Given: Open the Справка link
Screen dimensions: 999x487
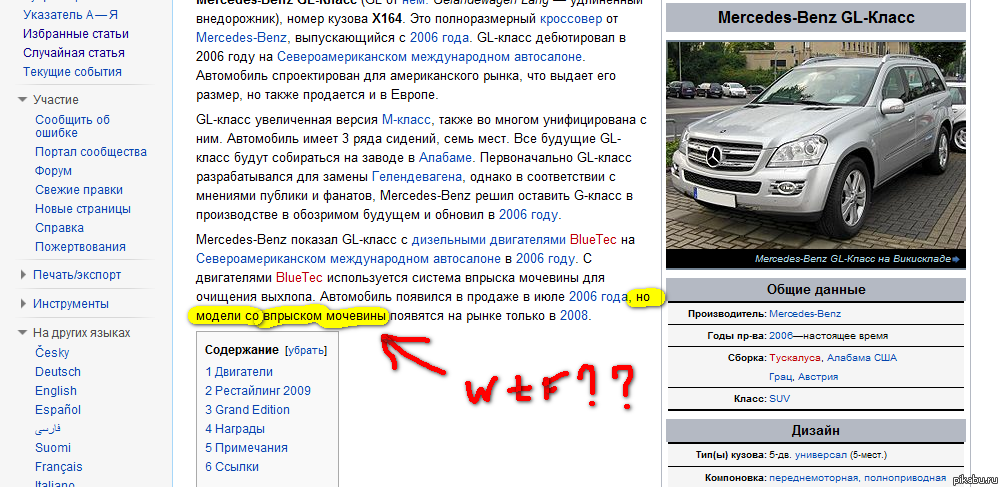Looking at the screenshot, I should pyautogui.click(x=59, y=228).
